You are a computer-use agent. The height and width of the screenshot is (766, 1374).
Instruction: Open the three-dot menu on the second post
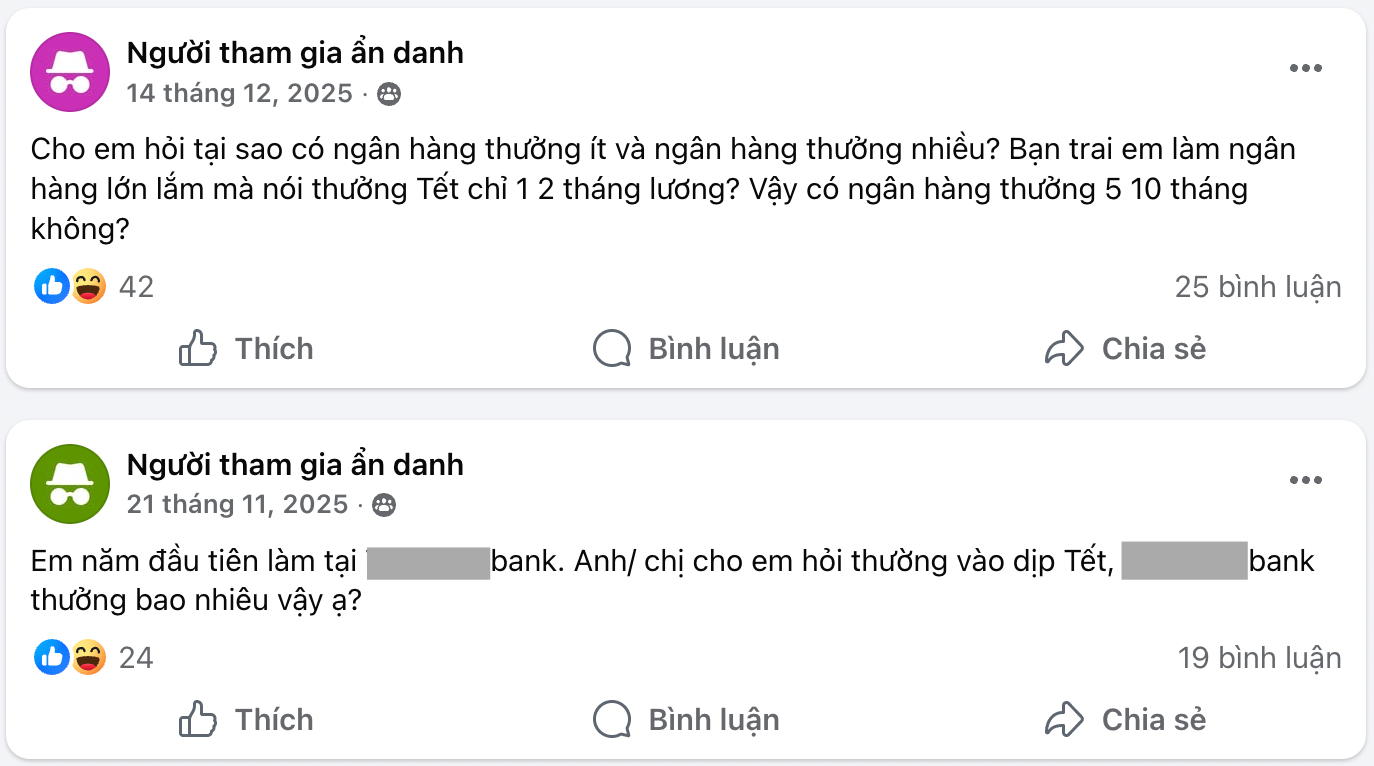(1305, 479)
